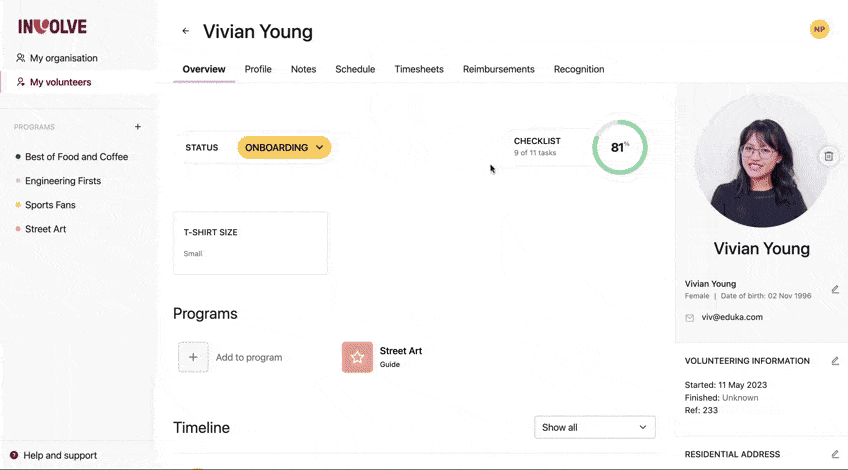Click the Add to program plus box
848x470 pixels.
[194, 357]
